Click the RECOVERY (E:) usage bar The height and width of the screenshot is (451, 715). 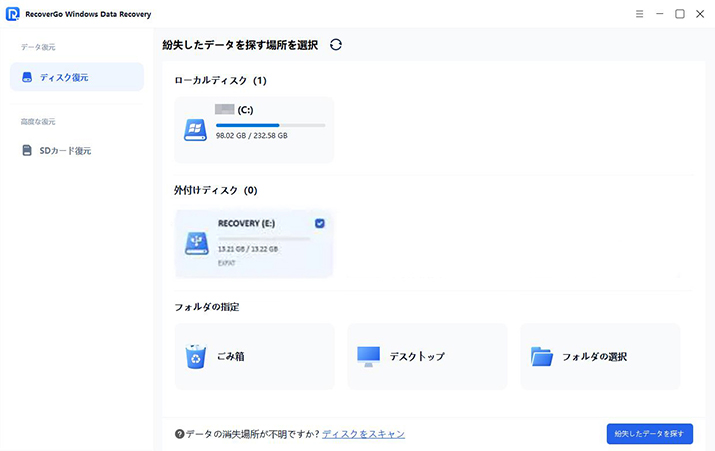[264, 238]
